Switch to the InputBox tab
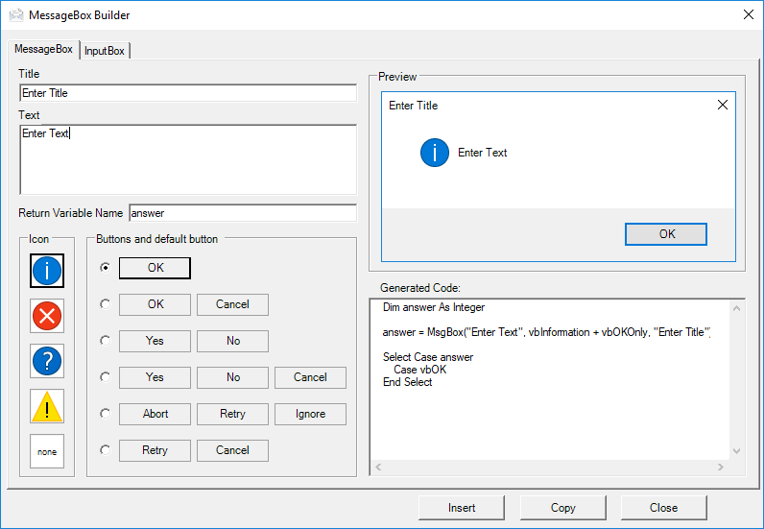Image resolution: width=764 pixels, height=529 pixels. [x=104, y=50]
